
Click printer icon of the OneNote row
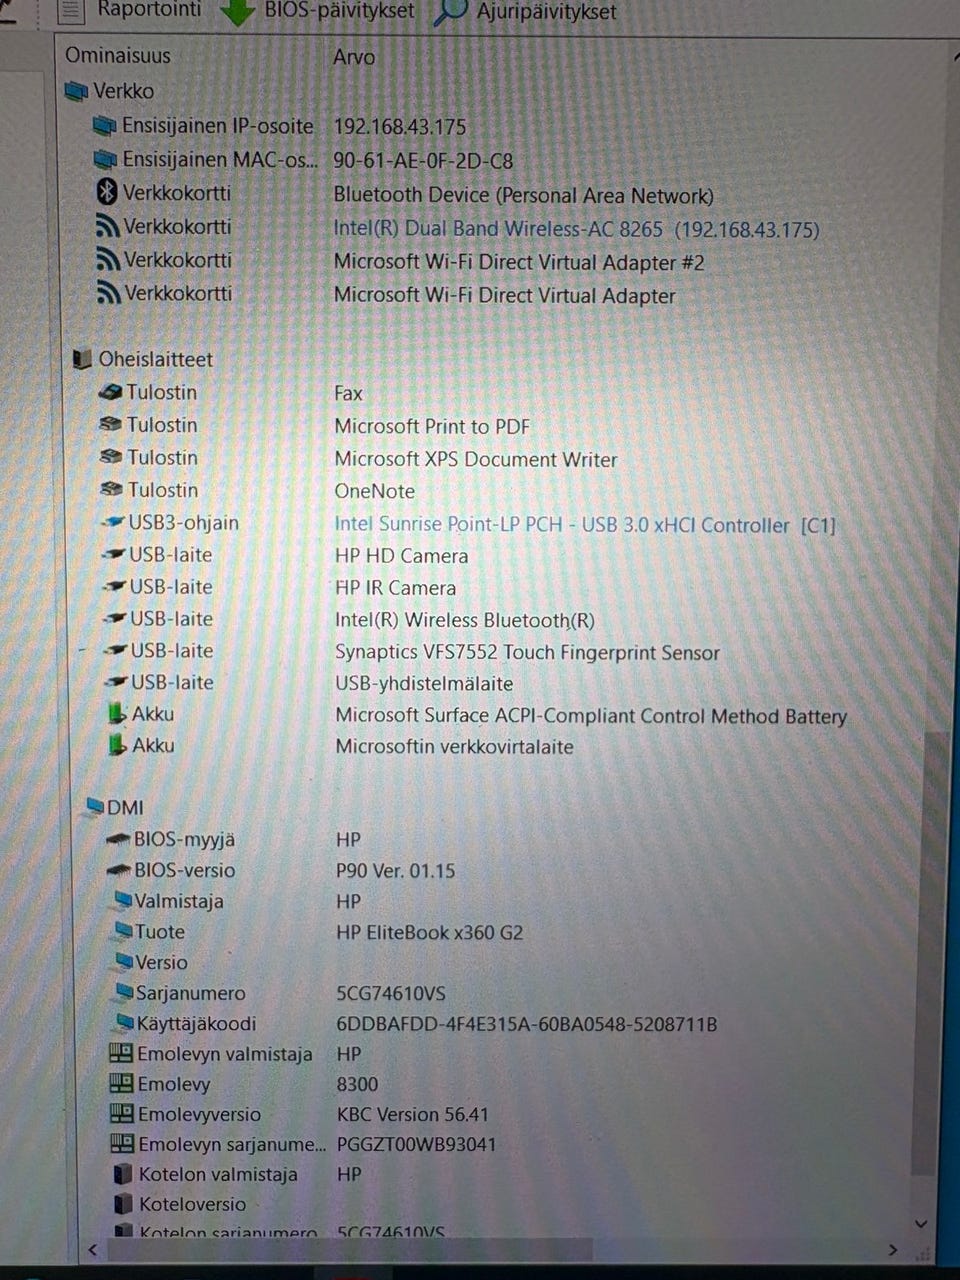pos(112,490)
